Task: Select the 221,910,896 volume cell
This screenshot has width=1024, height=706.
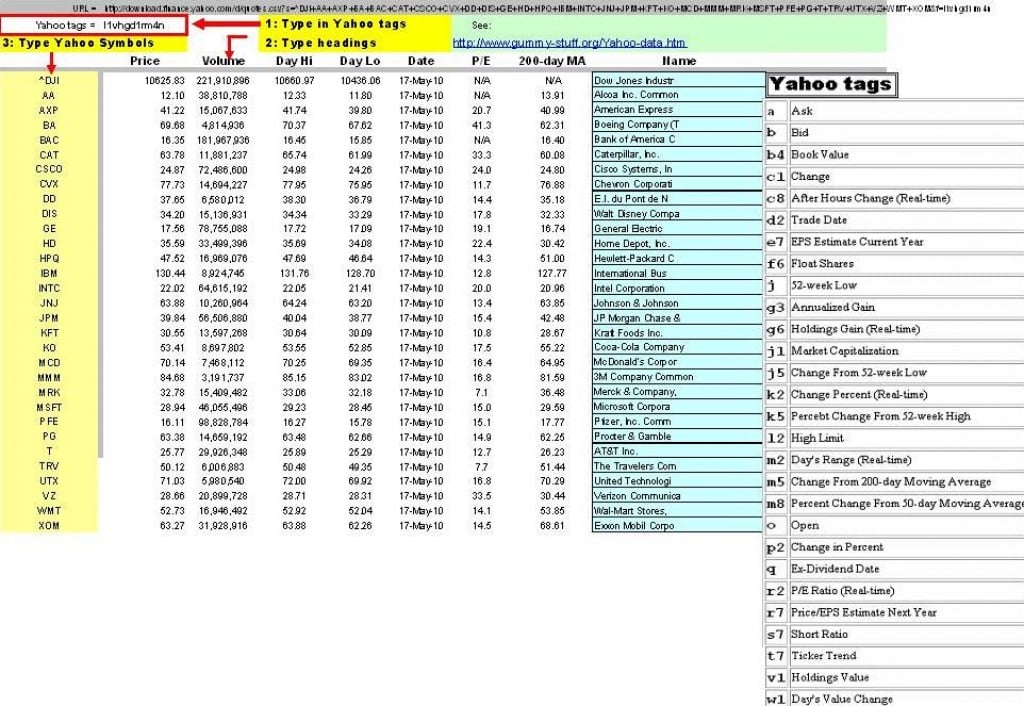Action: coord(223,80)
